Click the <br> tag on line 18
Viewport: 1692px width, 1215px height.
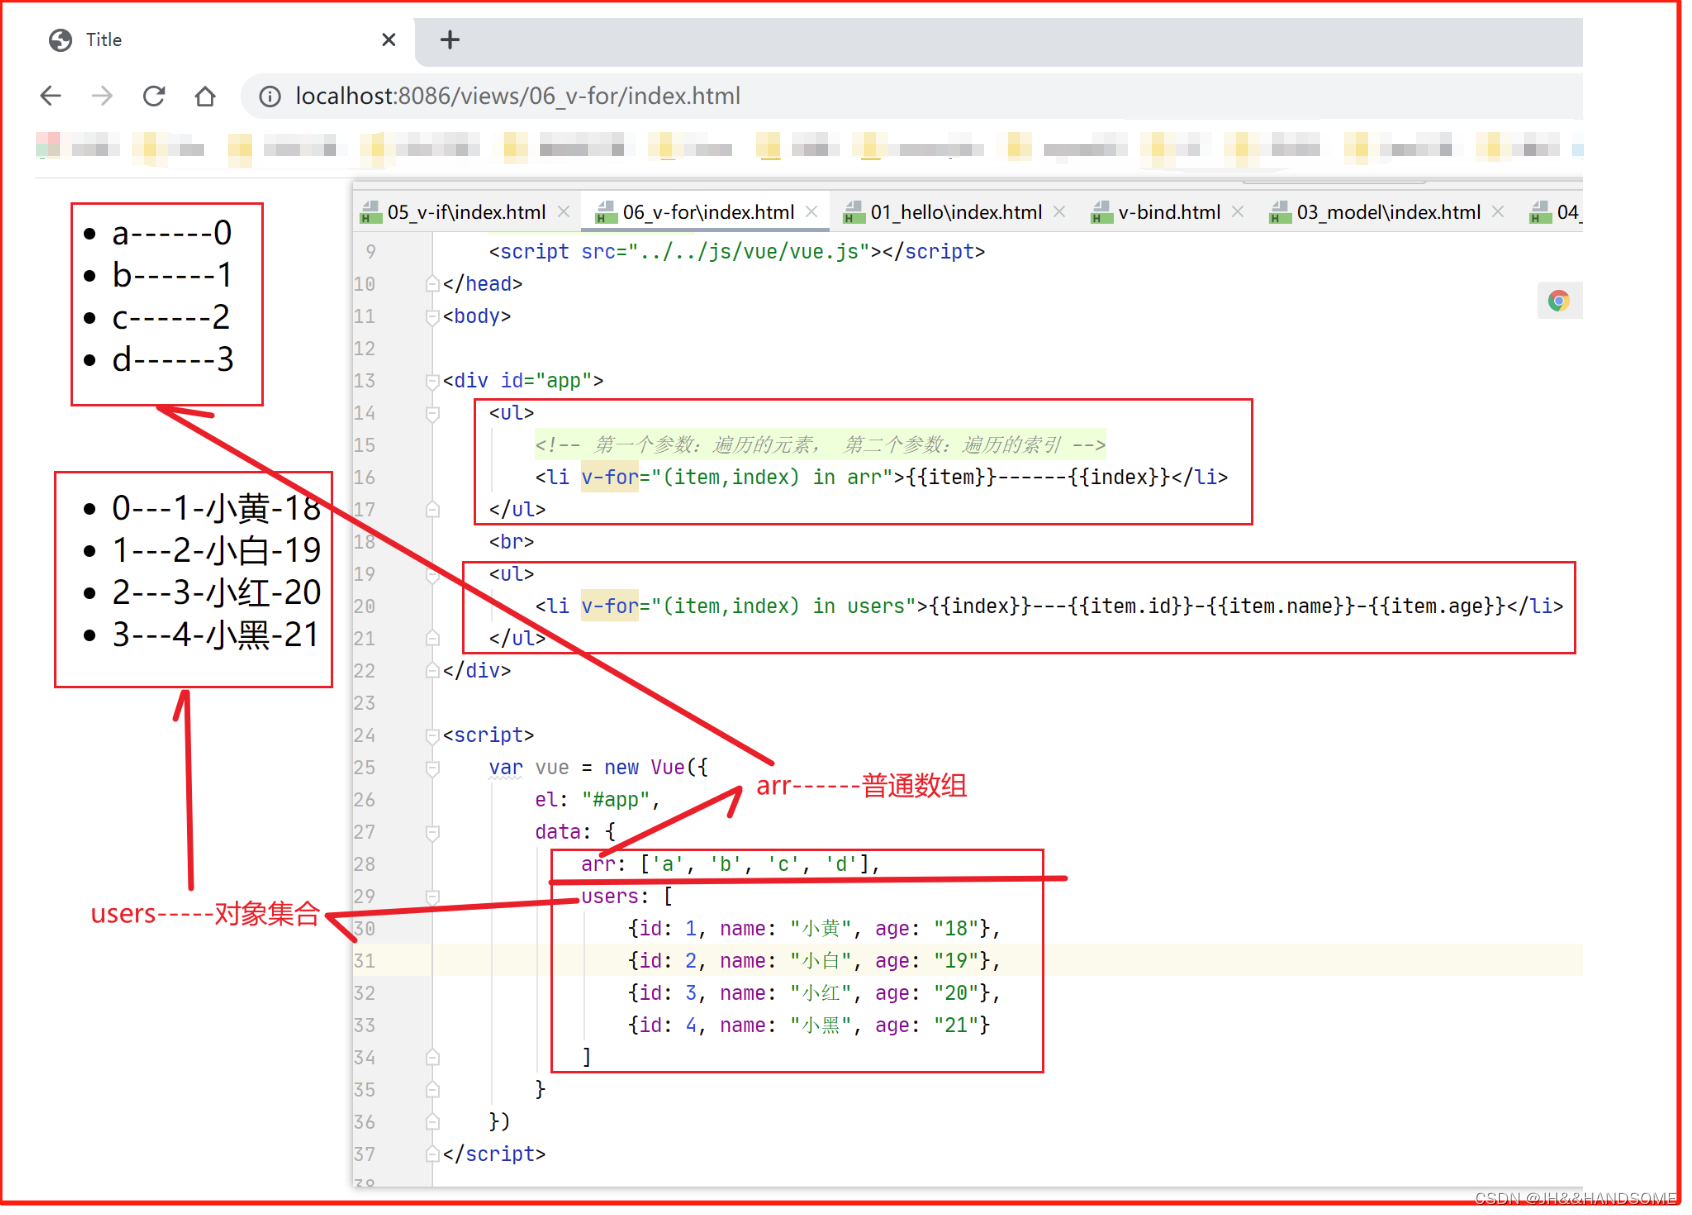[x=512, y=542]
